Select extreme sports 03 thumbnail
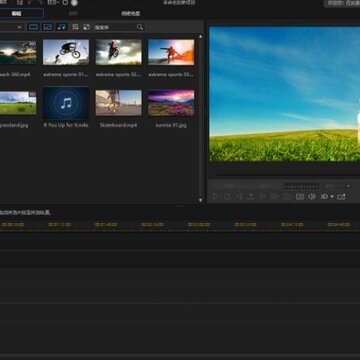The image size is (360, 360). point(171,52)
